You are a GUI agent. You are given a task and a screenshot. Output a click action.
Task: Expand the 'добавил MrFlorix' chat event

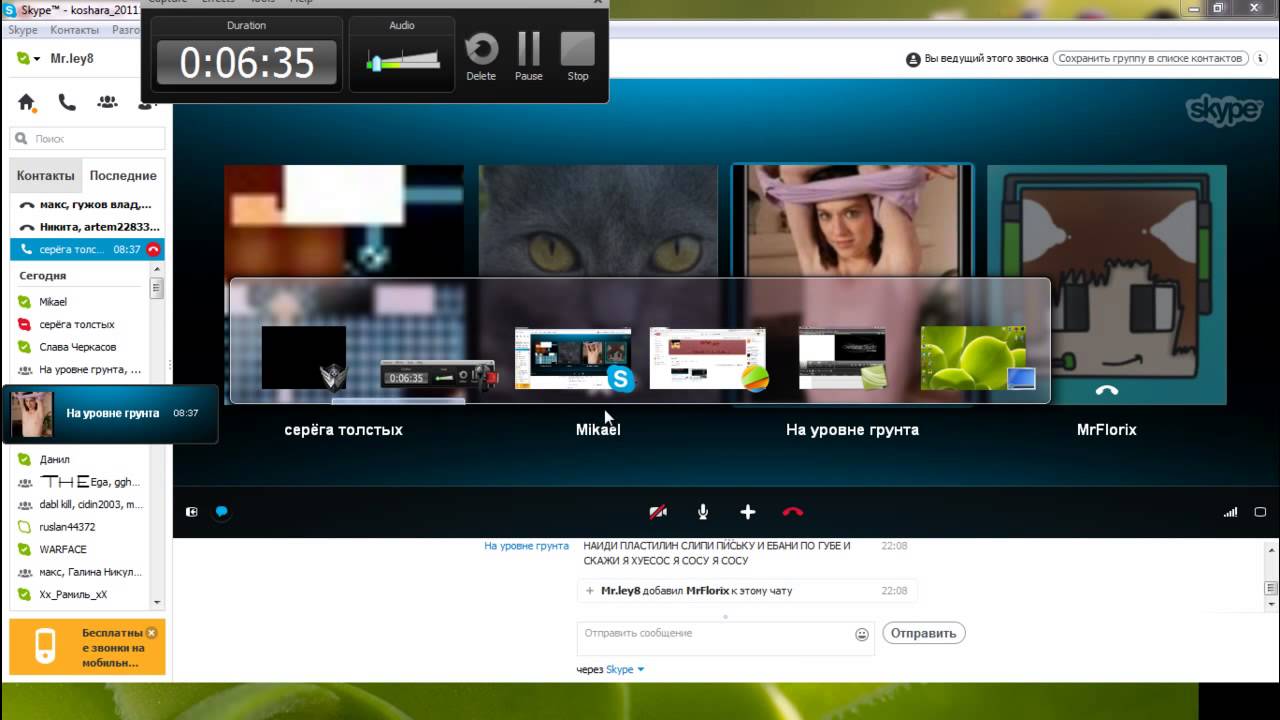click(591, 591)
